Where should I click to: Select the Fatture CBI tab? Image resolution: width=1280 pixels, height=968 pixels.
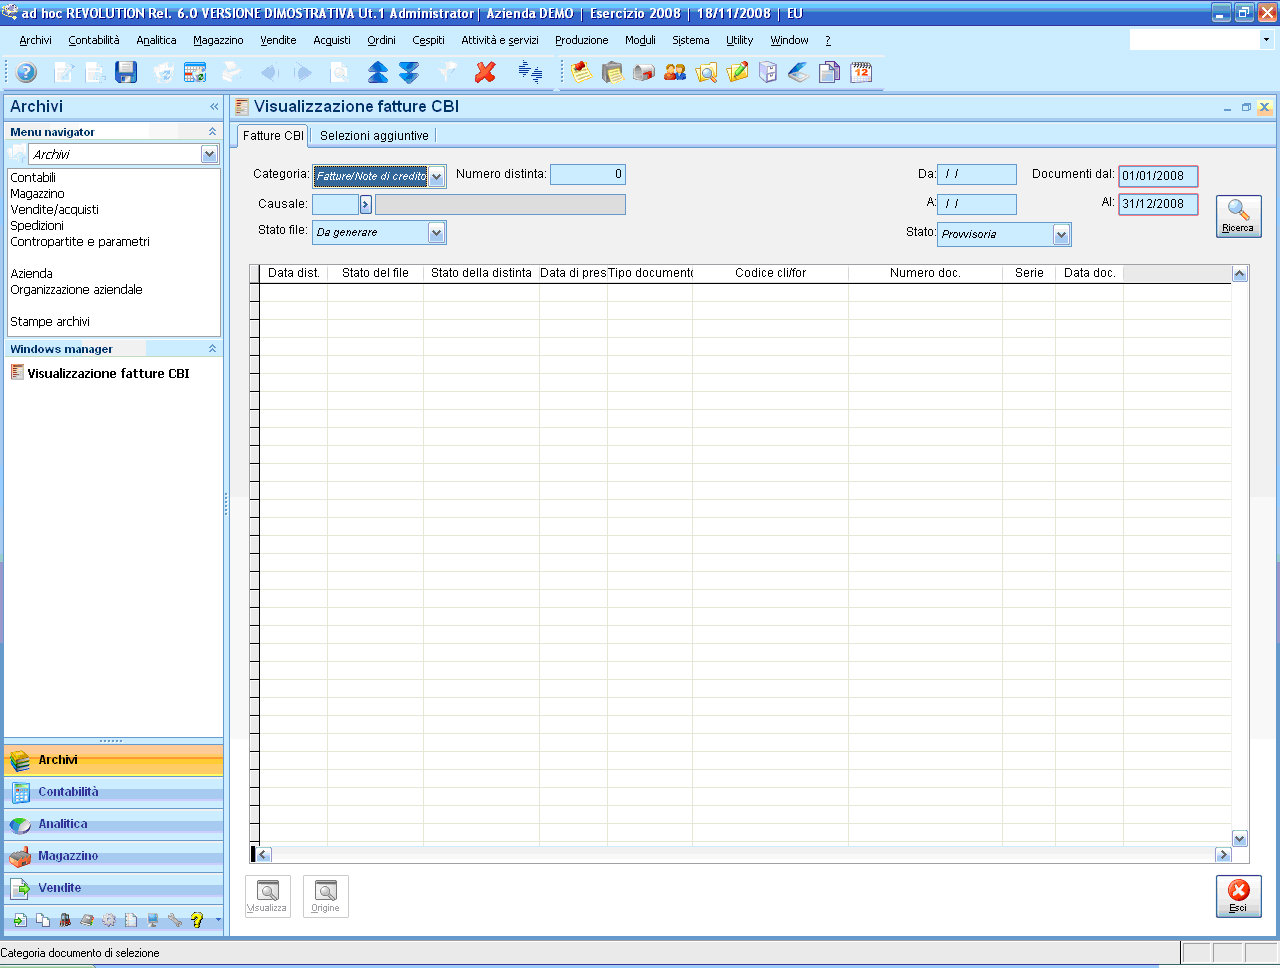point(273,136)
